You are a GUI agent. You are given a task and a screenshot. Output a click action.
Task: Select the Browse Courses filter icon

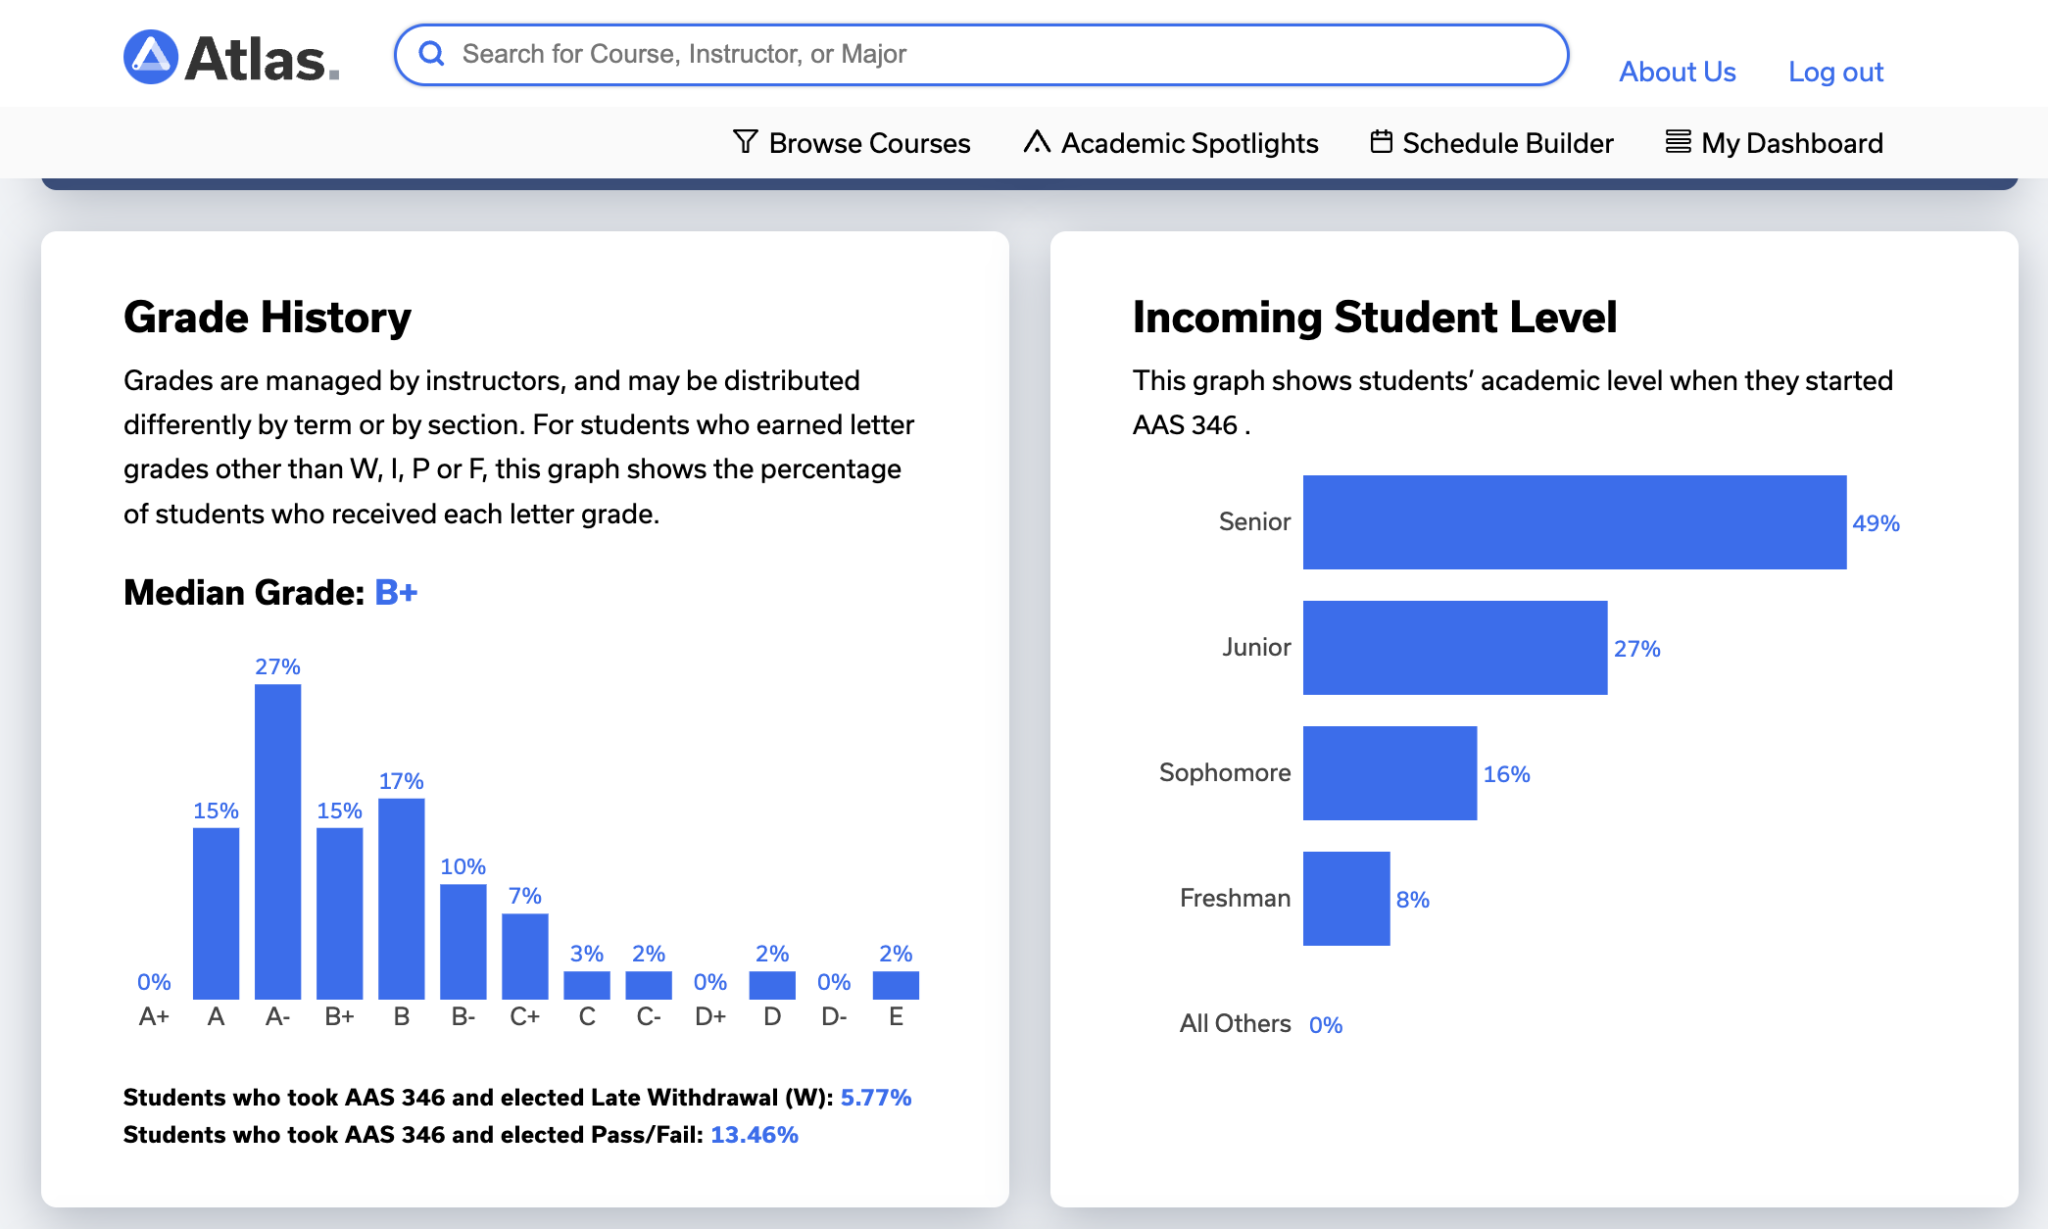pos(745,143)
